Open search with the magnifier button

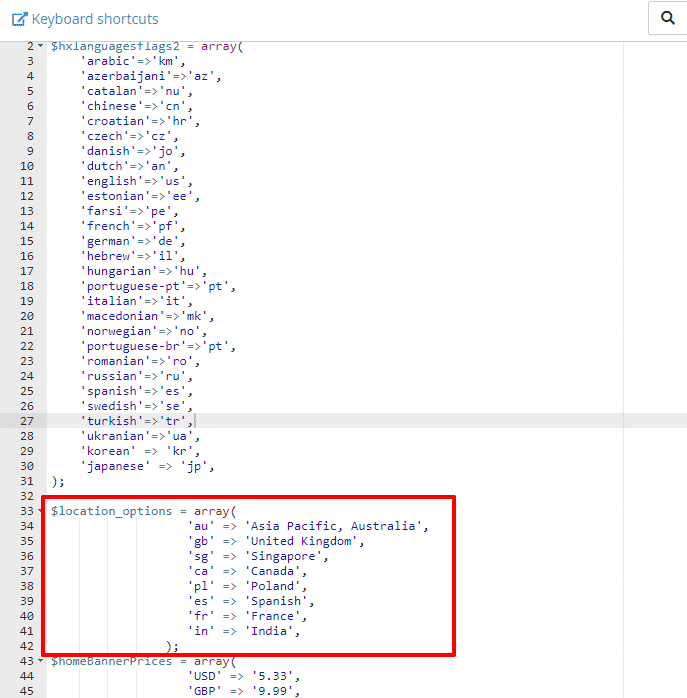click(667, 19)
